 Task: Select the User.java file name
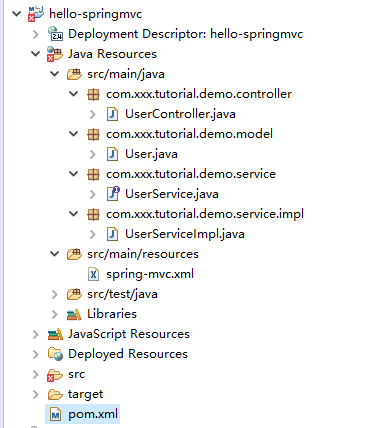point(151,154)
